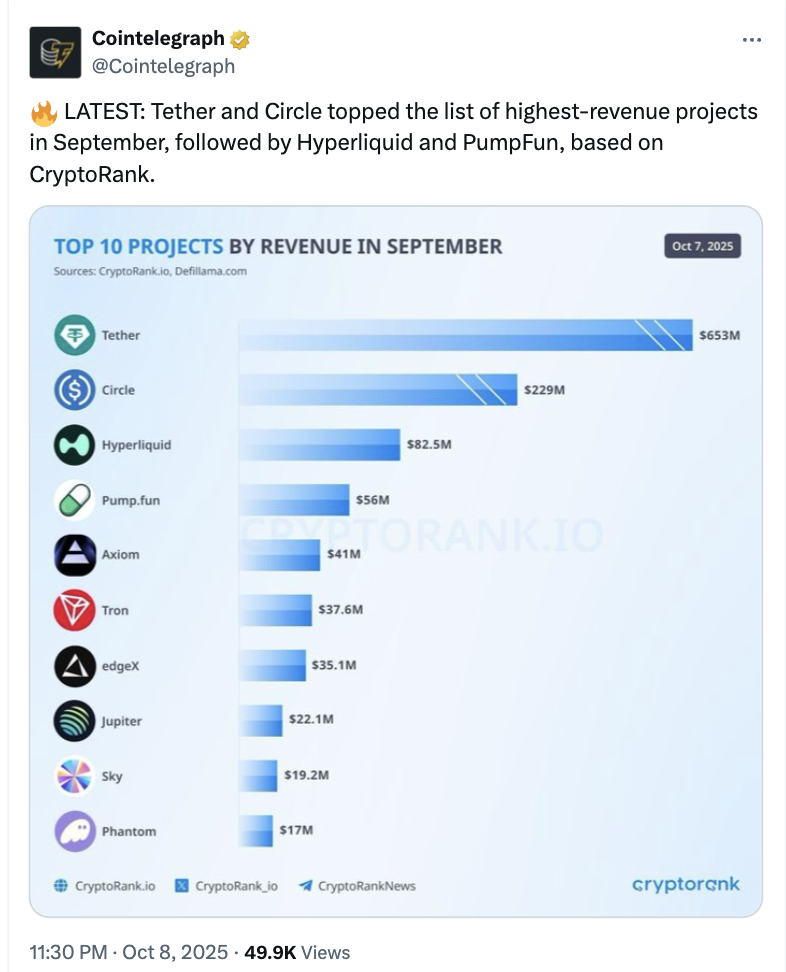
Task: Click the Tether logo icon
Action: [x=74, y=335]
